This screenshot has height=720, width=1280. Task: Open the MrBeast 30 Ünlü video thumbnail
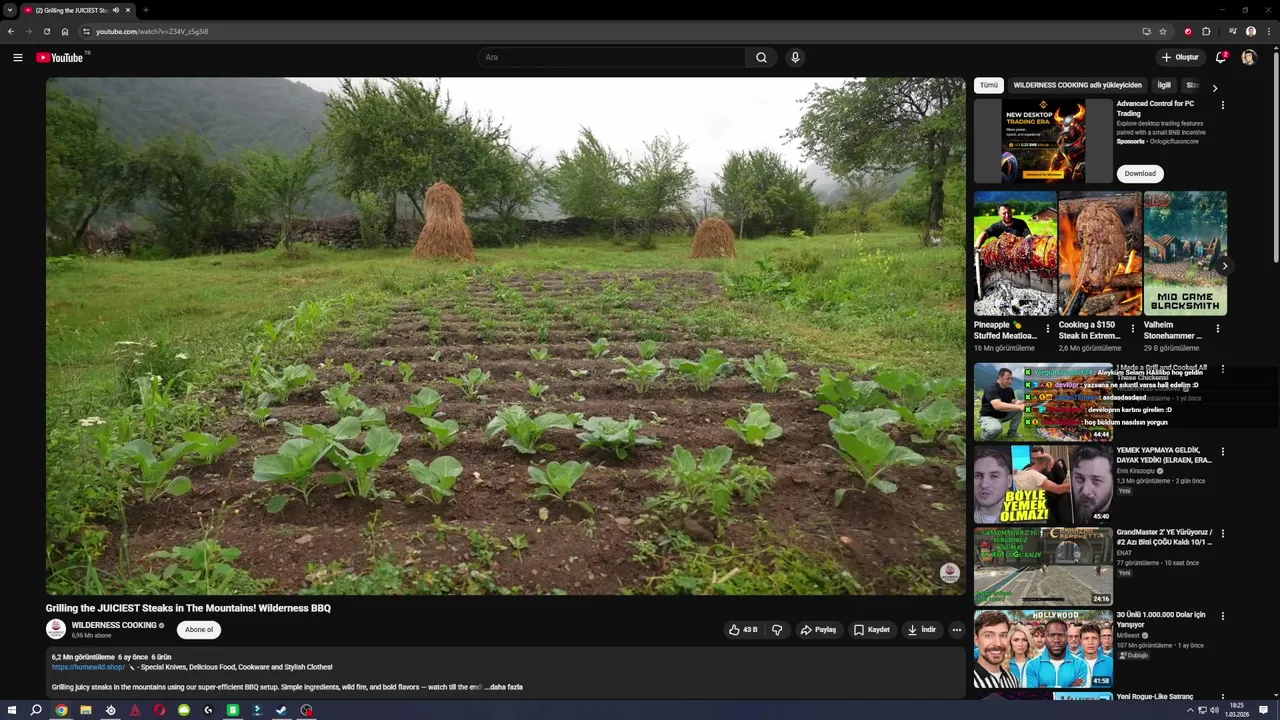1043,648
